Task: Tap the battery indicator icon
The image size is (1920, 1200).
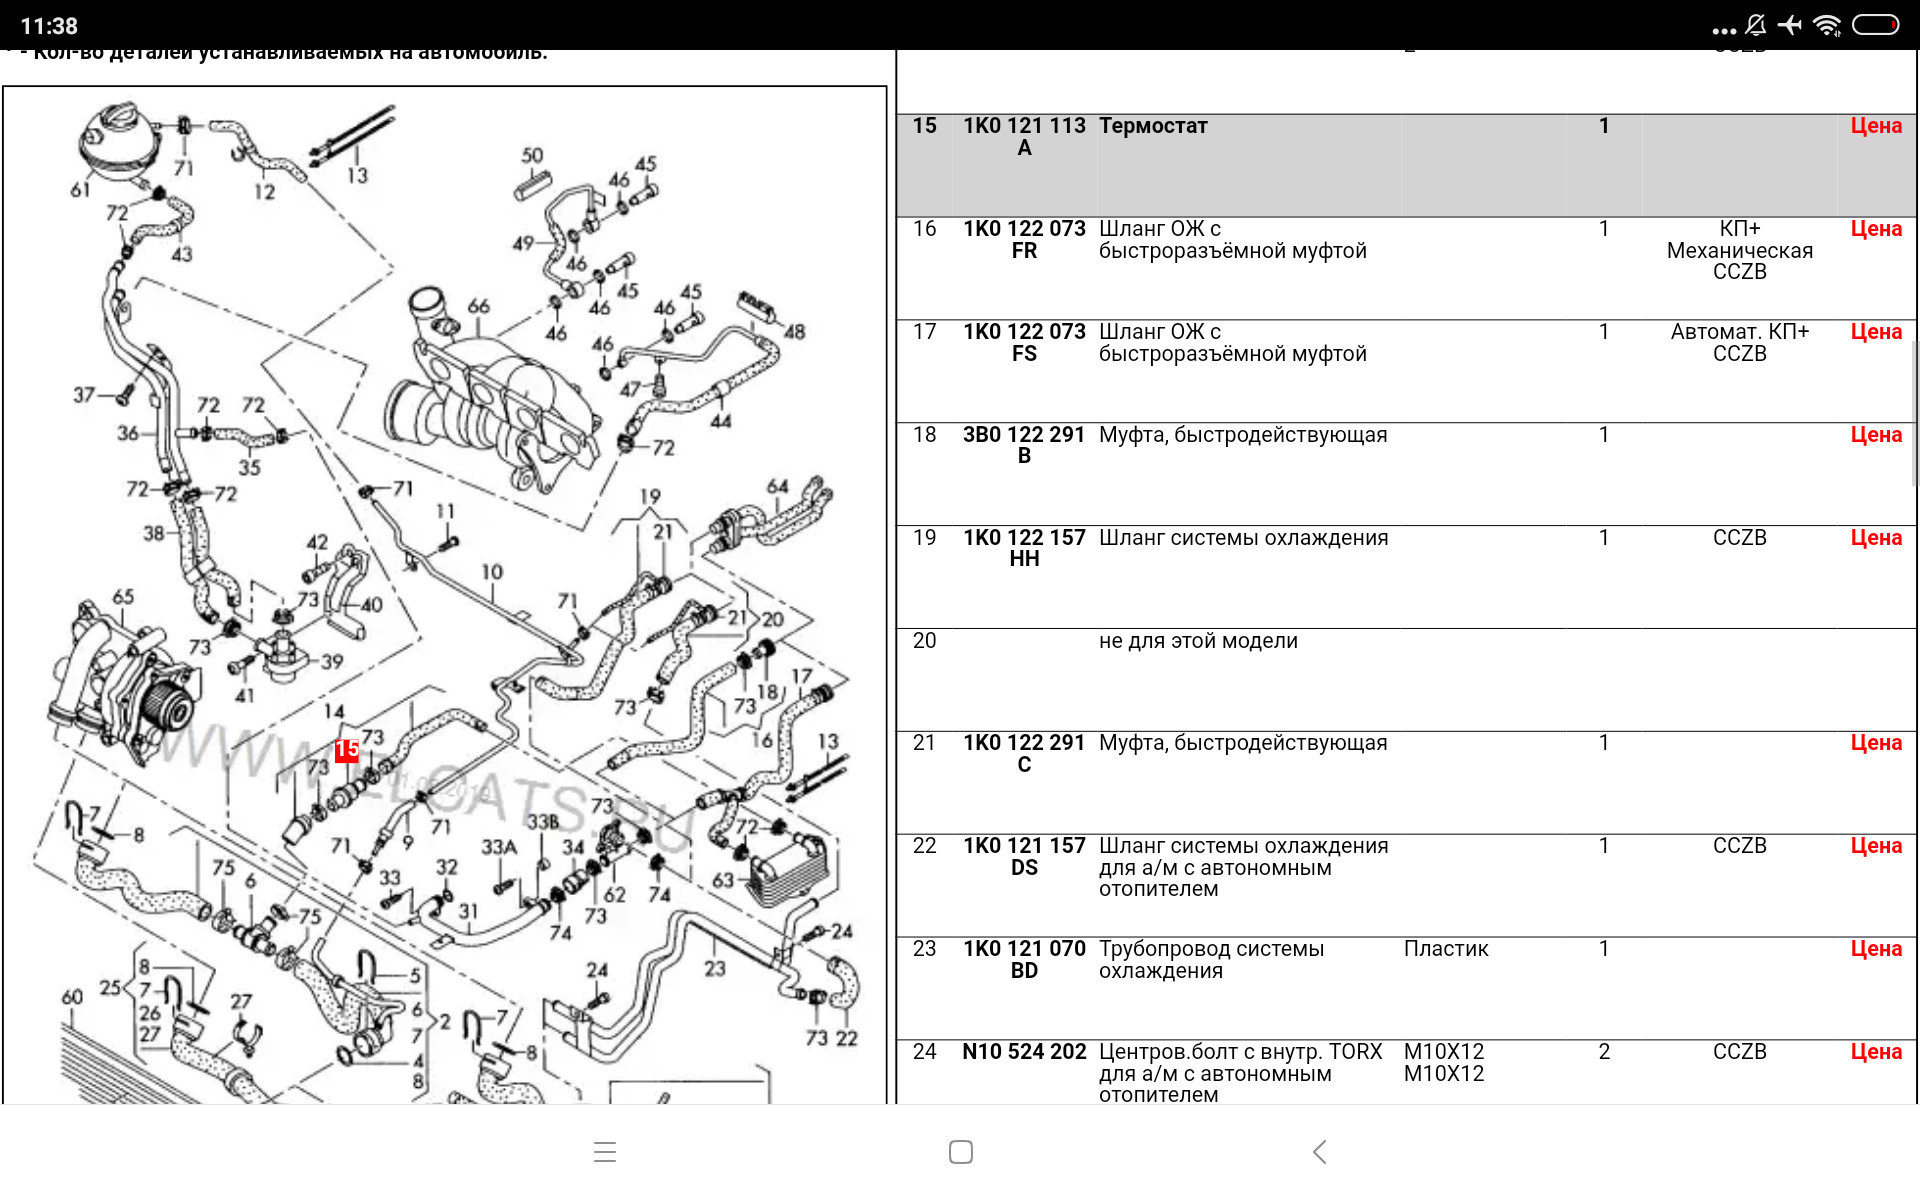Action: 1876,25
